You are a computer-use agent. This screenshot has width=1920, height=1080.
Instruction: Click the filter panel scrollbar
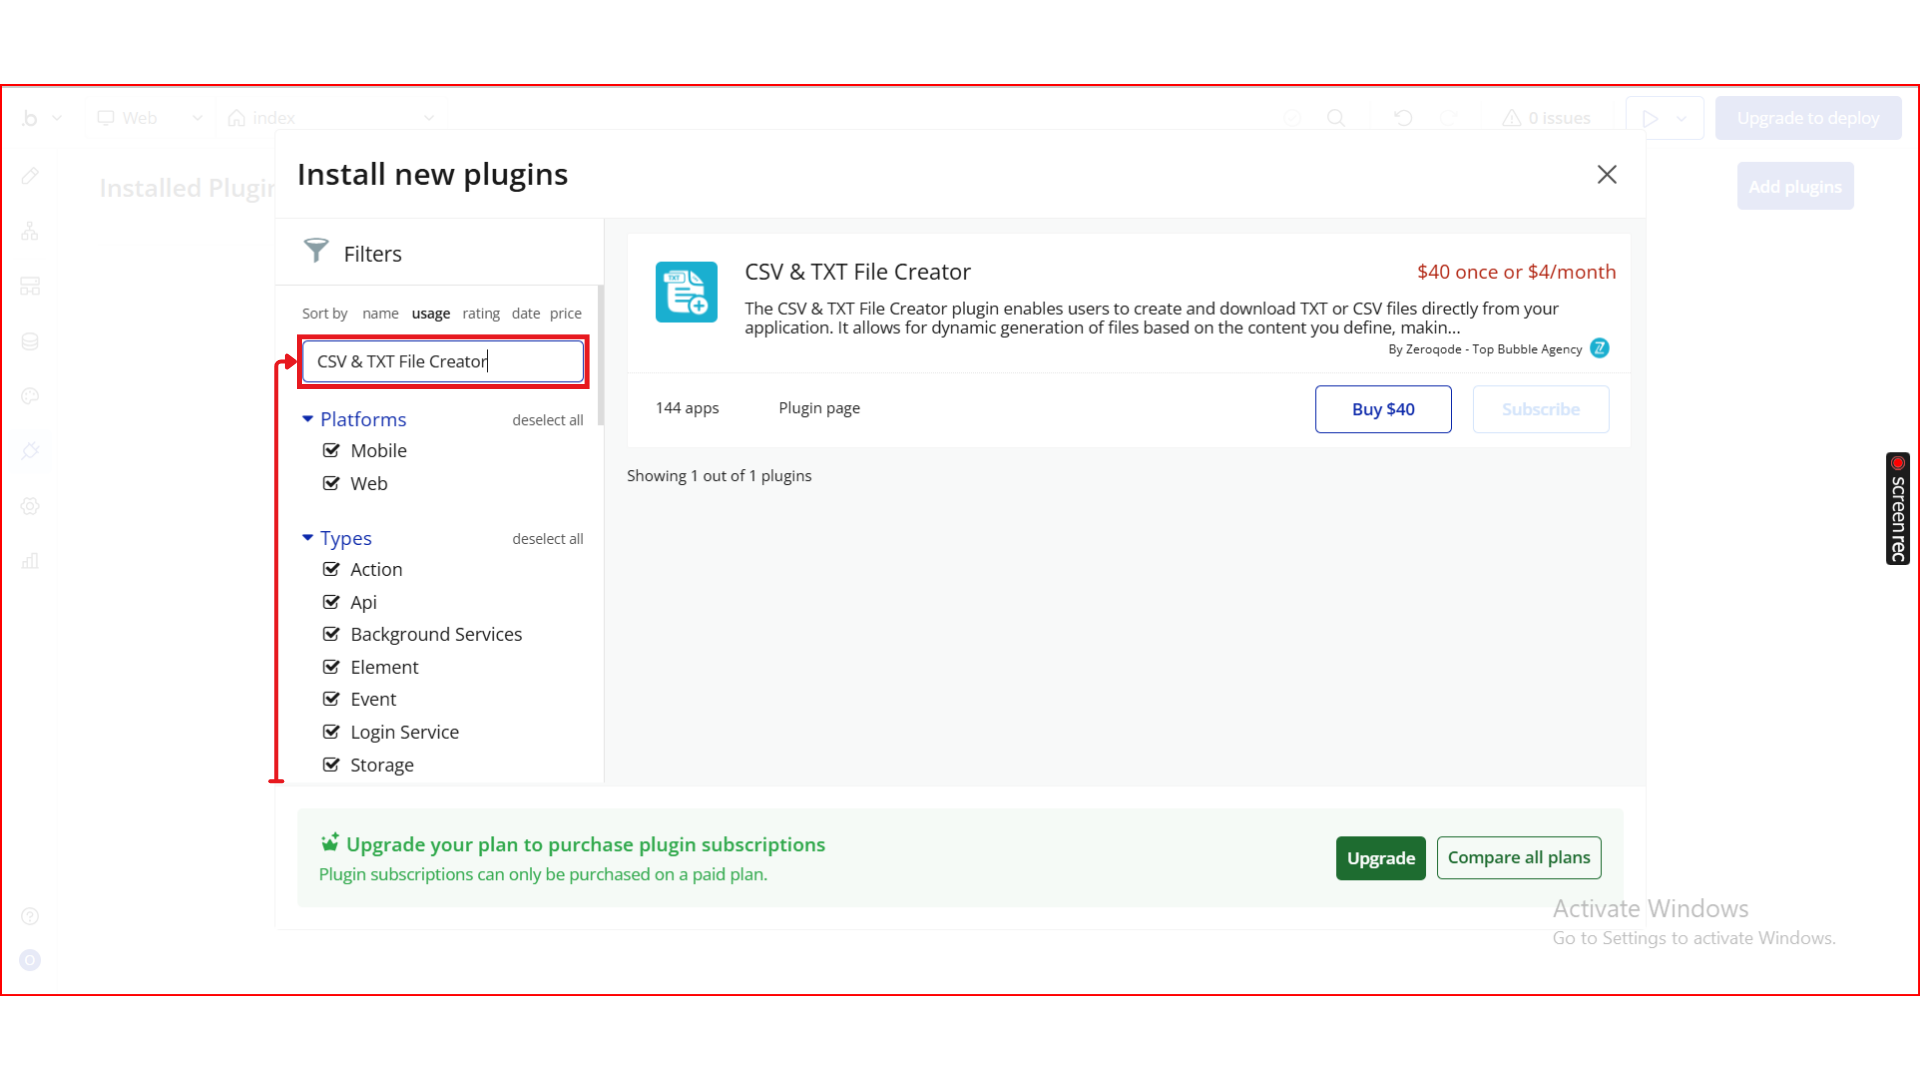(x=600, y=355)
